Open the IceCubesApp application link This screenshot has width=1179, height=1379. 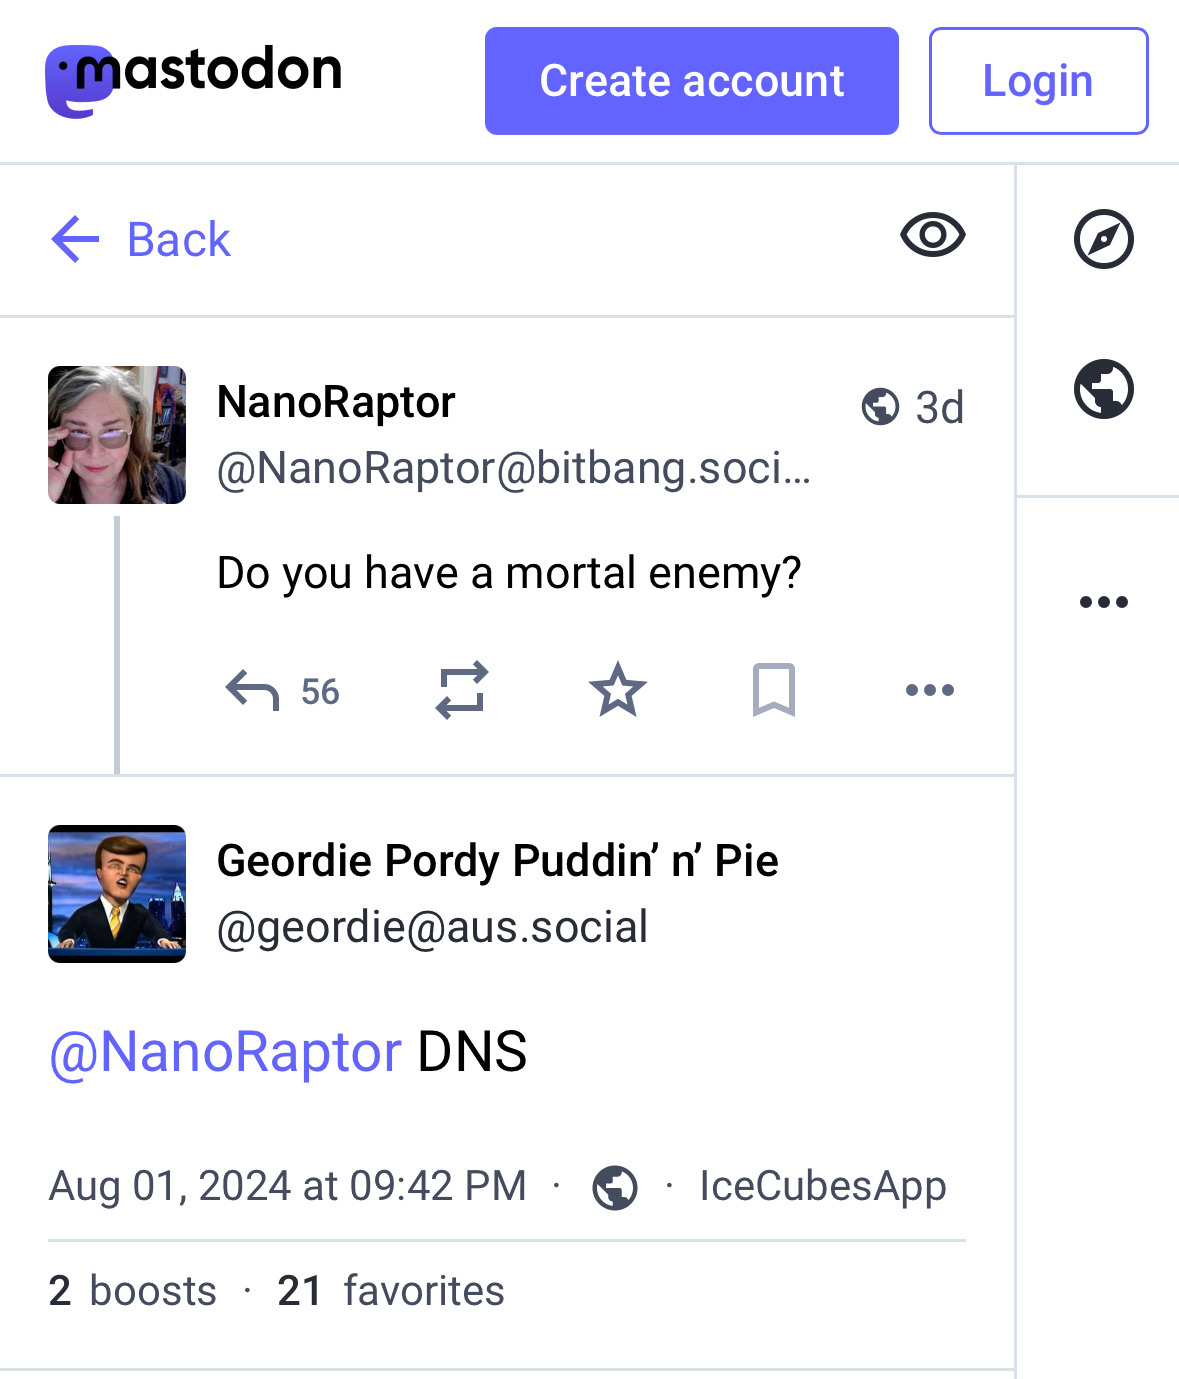pyautogui.click(x=822, y=1186)
